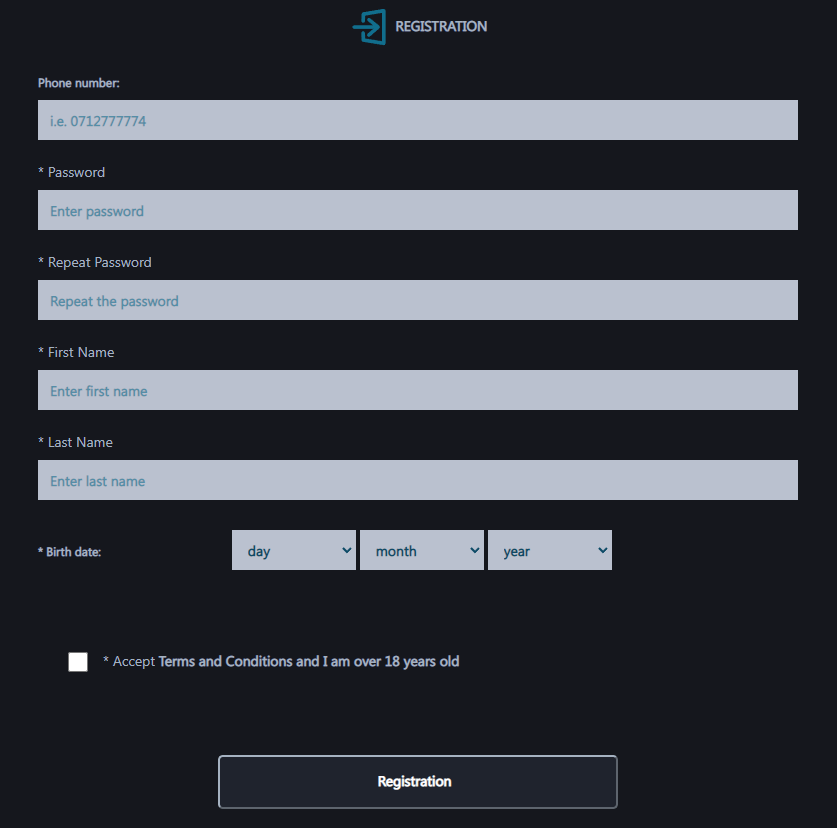Image resolution: width=837 pixels, height=828 pixels.
Task: Click the REGISTRATION heading text
Action: 441,27
